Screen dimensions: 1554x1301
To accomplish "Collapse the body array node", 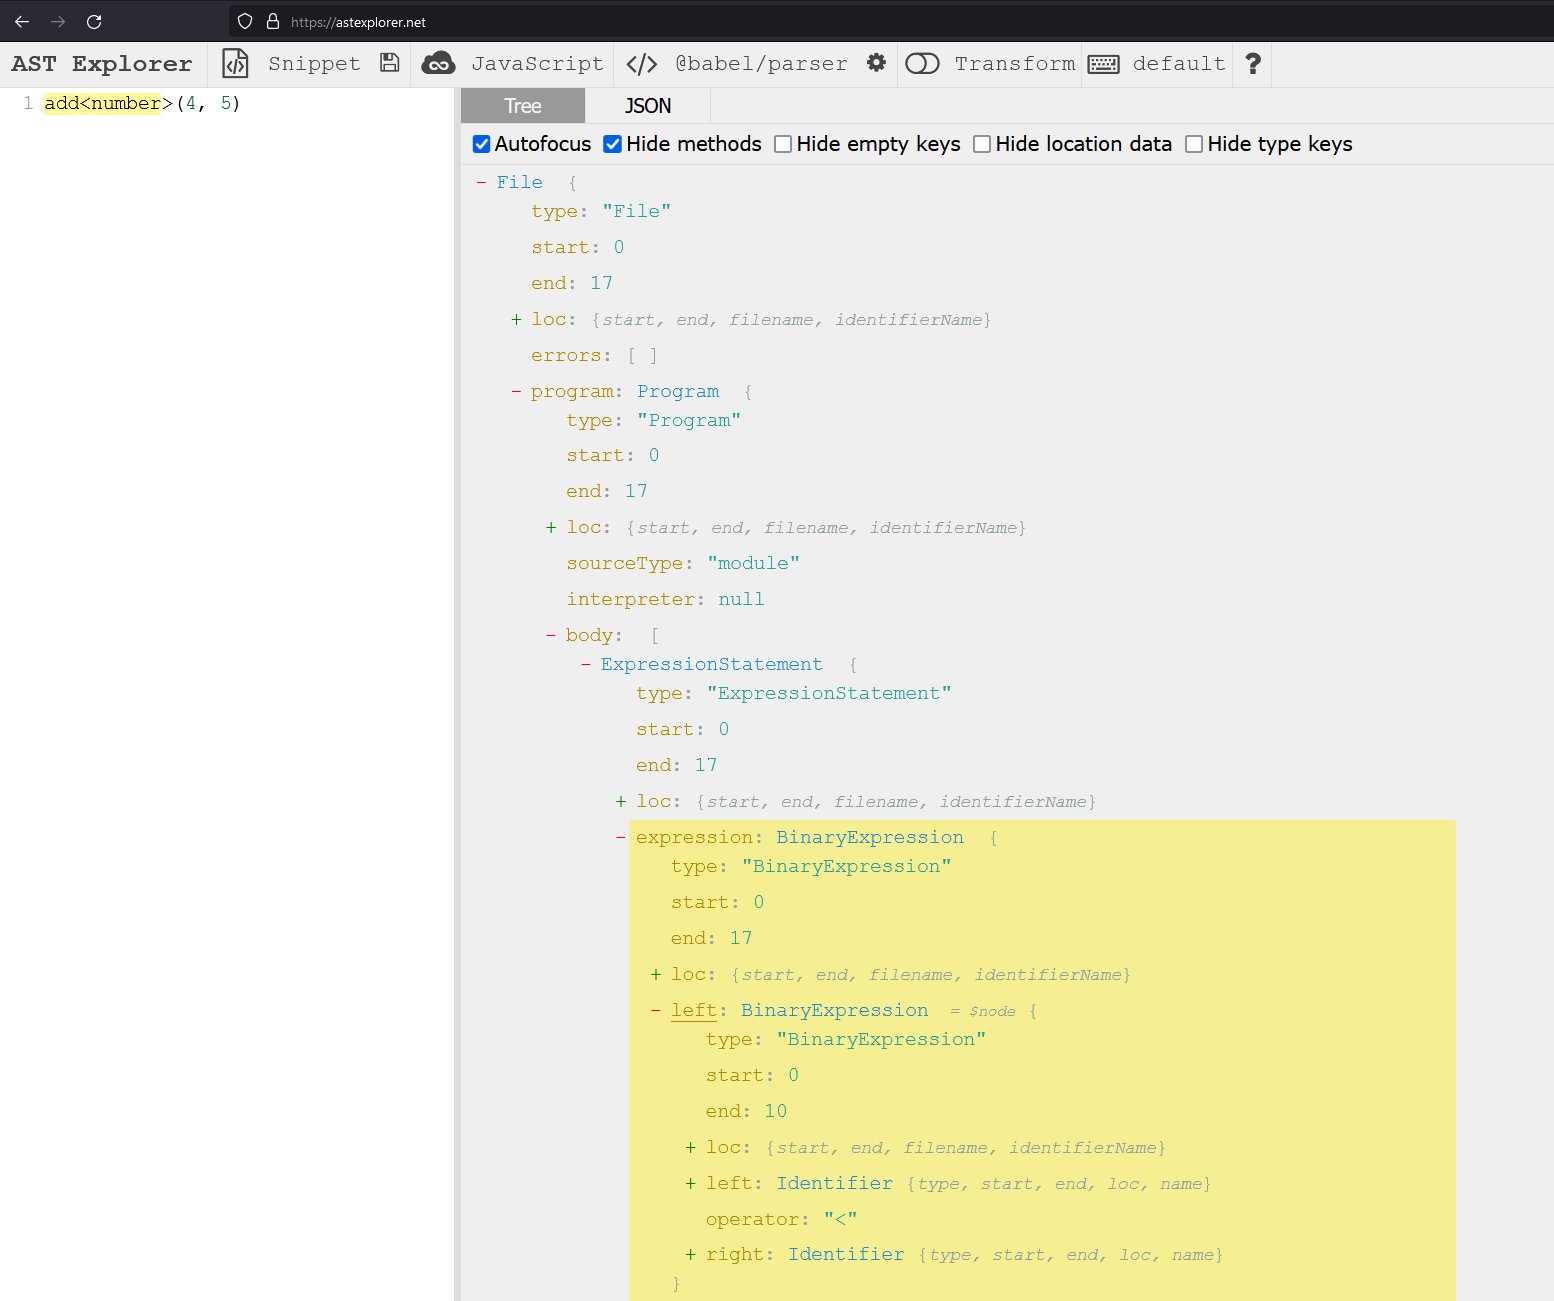I will click(551, 635).
